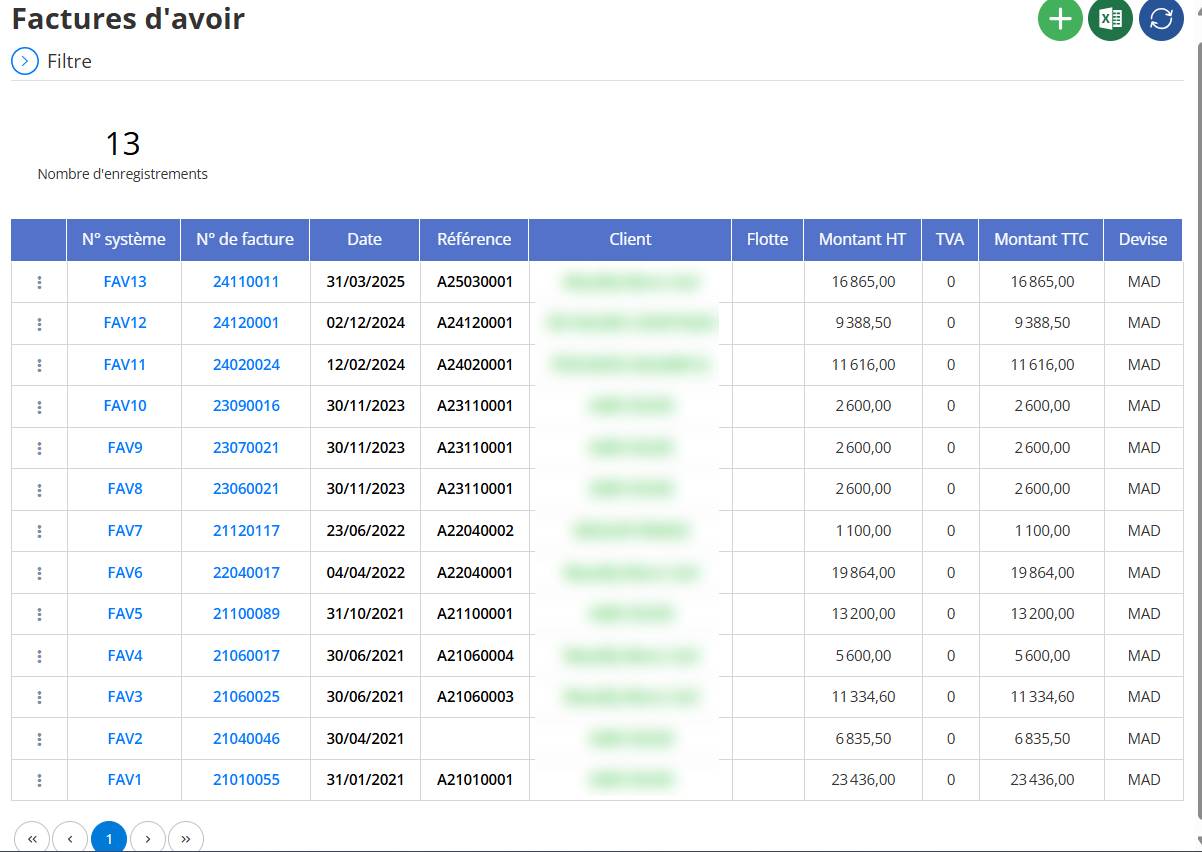Sort by the Client column header
1202x852 pixels.
pos(630,239)
